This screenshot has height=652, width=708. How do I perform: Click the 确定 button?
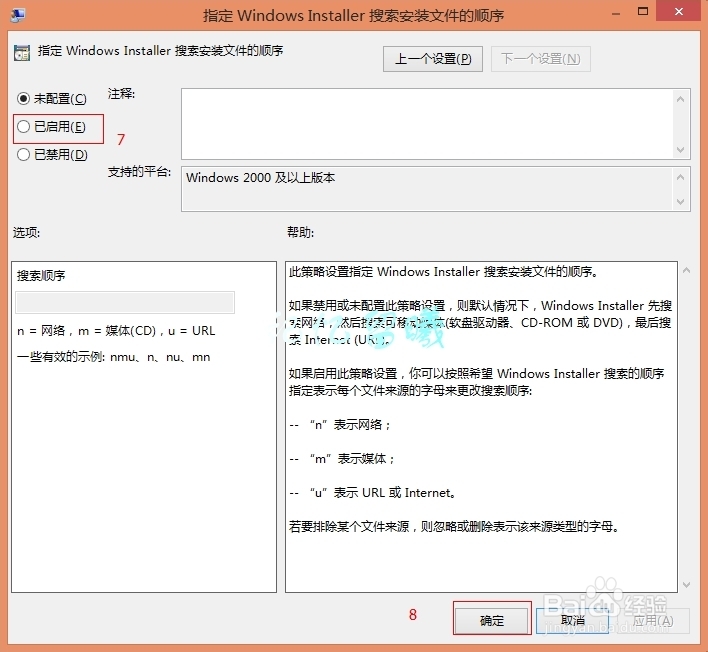[492, 620]
